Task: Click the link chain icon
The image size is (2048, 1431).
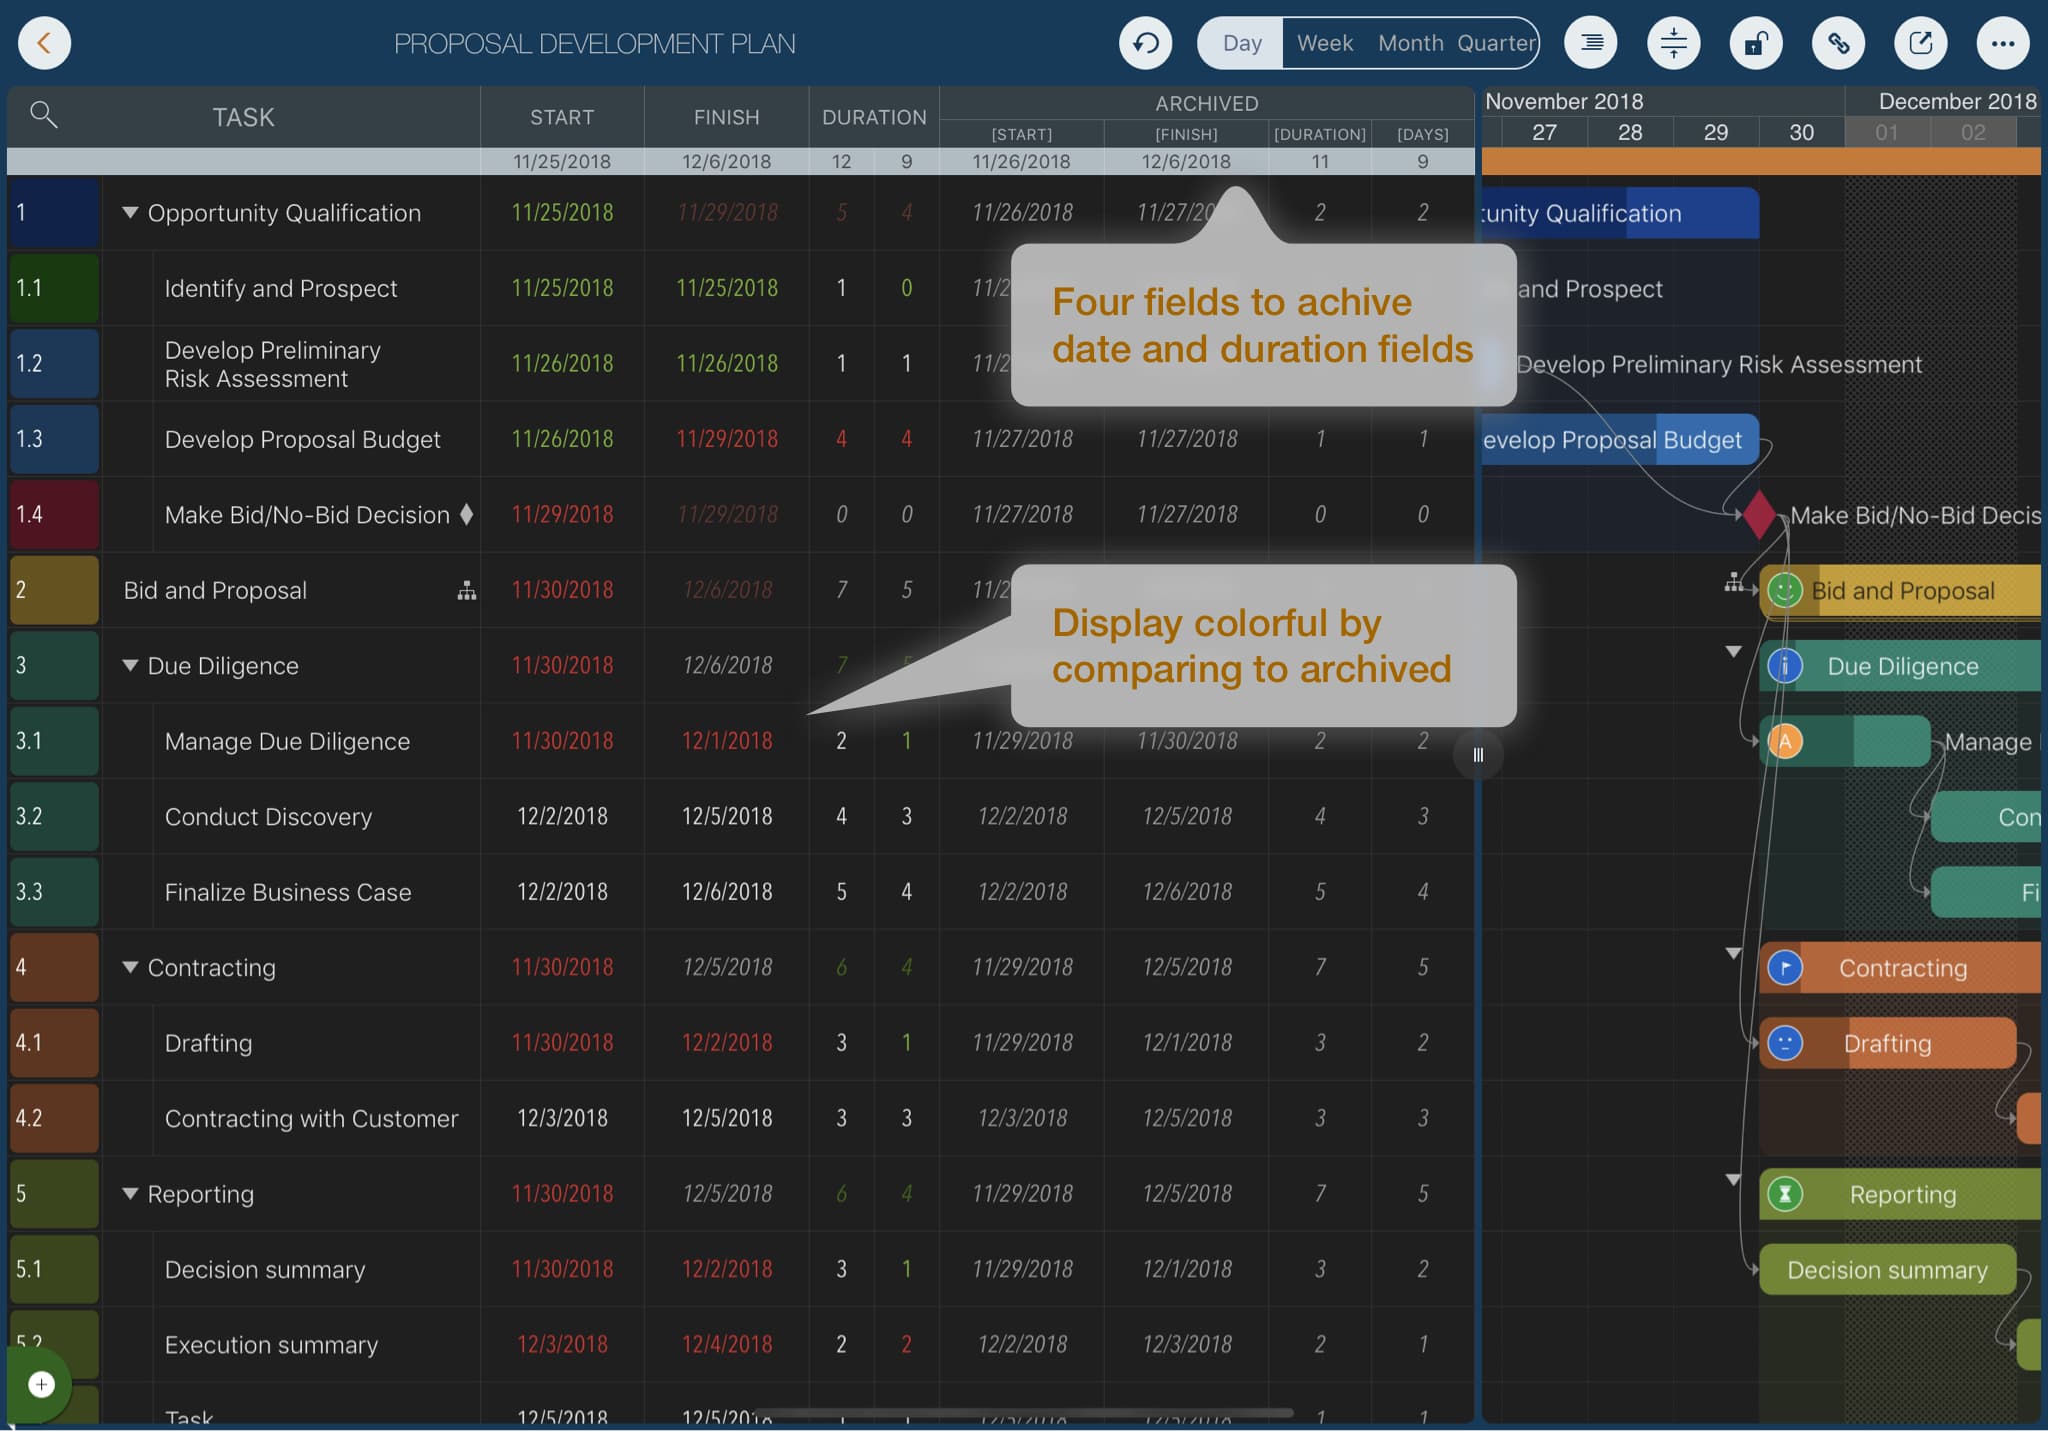Action: click(x=1838, y=43)
